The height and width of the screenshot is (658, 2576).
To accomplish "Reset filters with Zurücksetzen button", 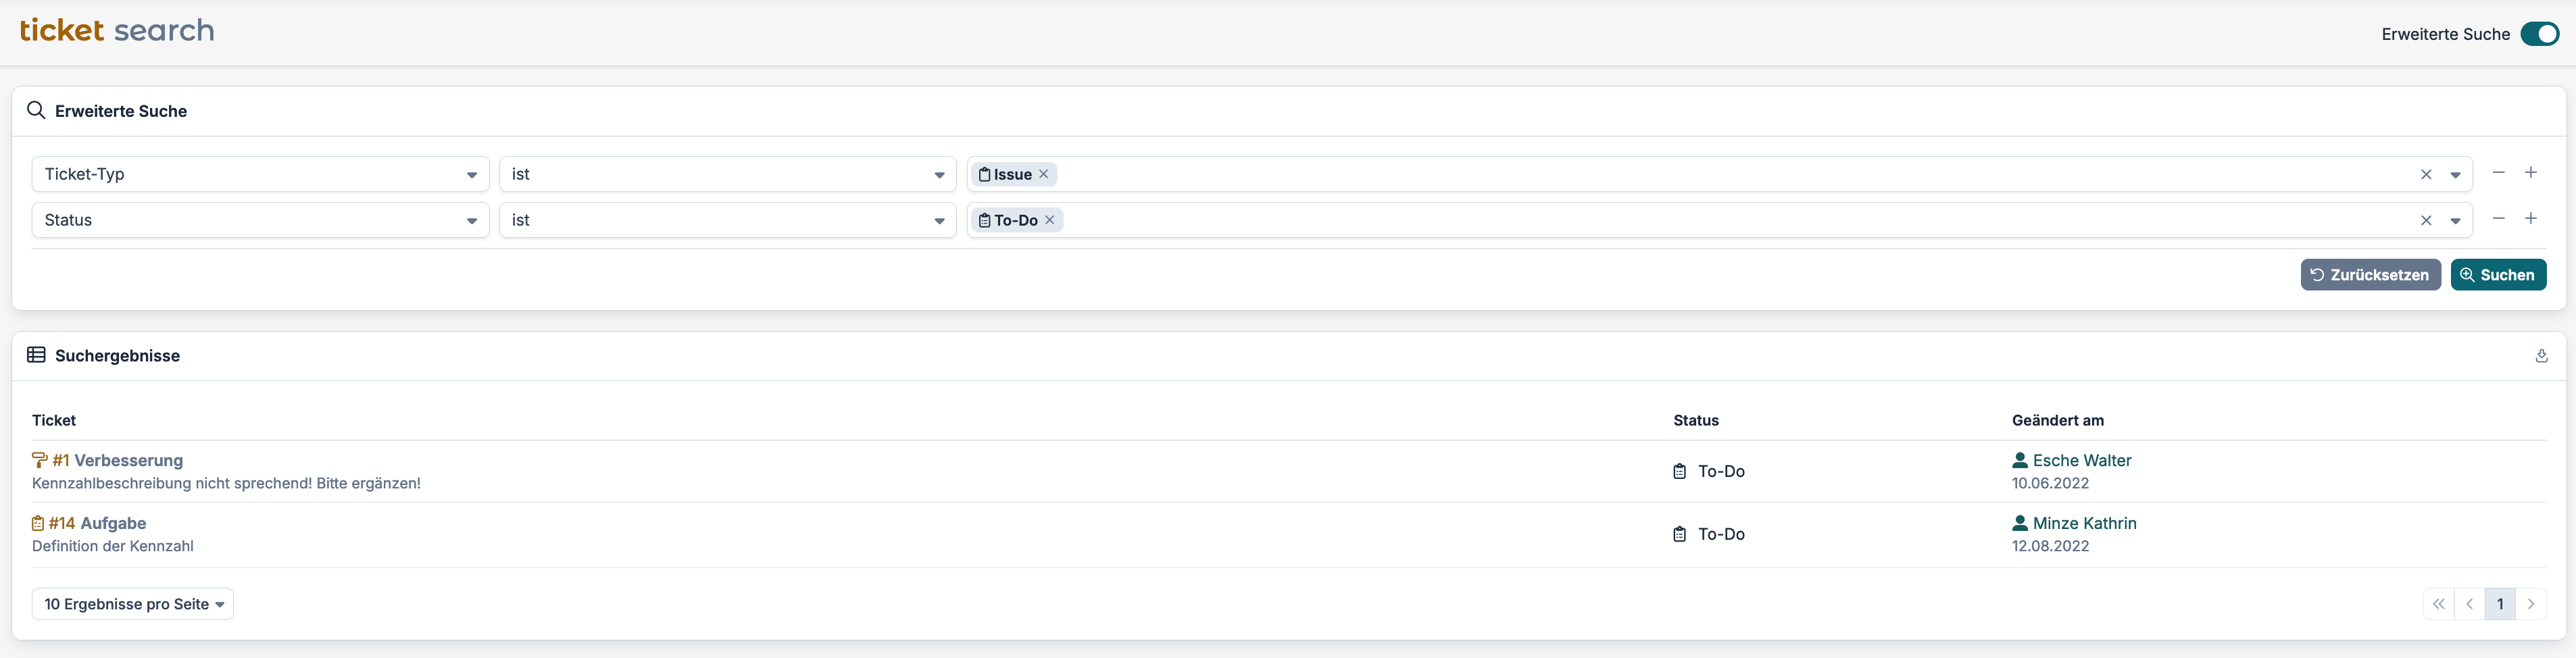I will 2370,275.
